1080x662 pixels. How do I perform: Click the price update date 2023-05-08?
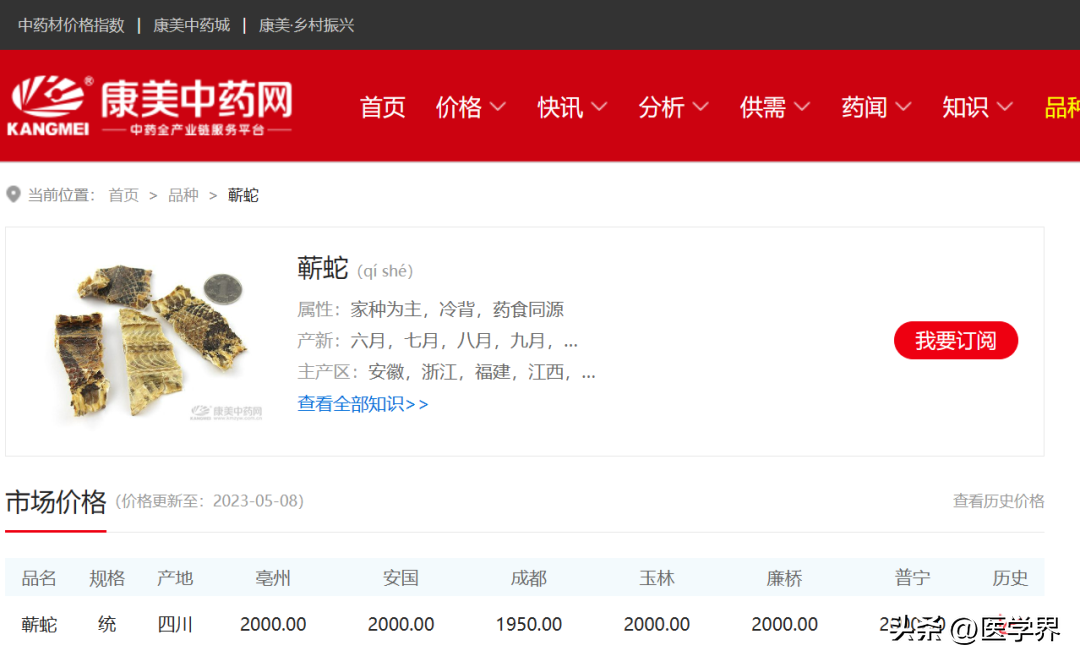(x=254, y=501)
